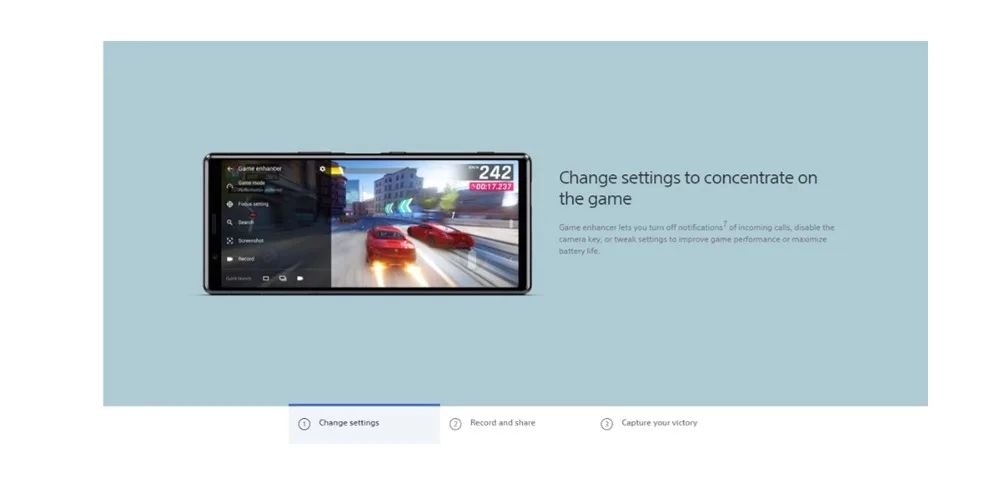Viewport: 1000px width, 478px height.
Task: Tap the Screenshot frame icon
Action: click(230, 241)
